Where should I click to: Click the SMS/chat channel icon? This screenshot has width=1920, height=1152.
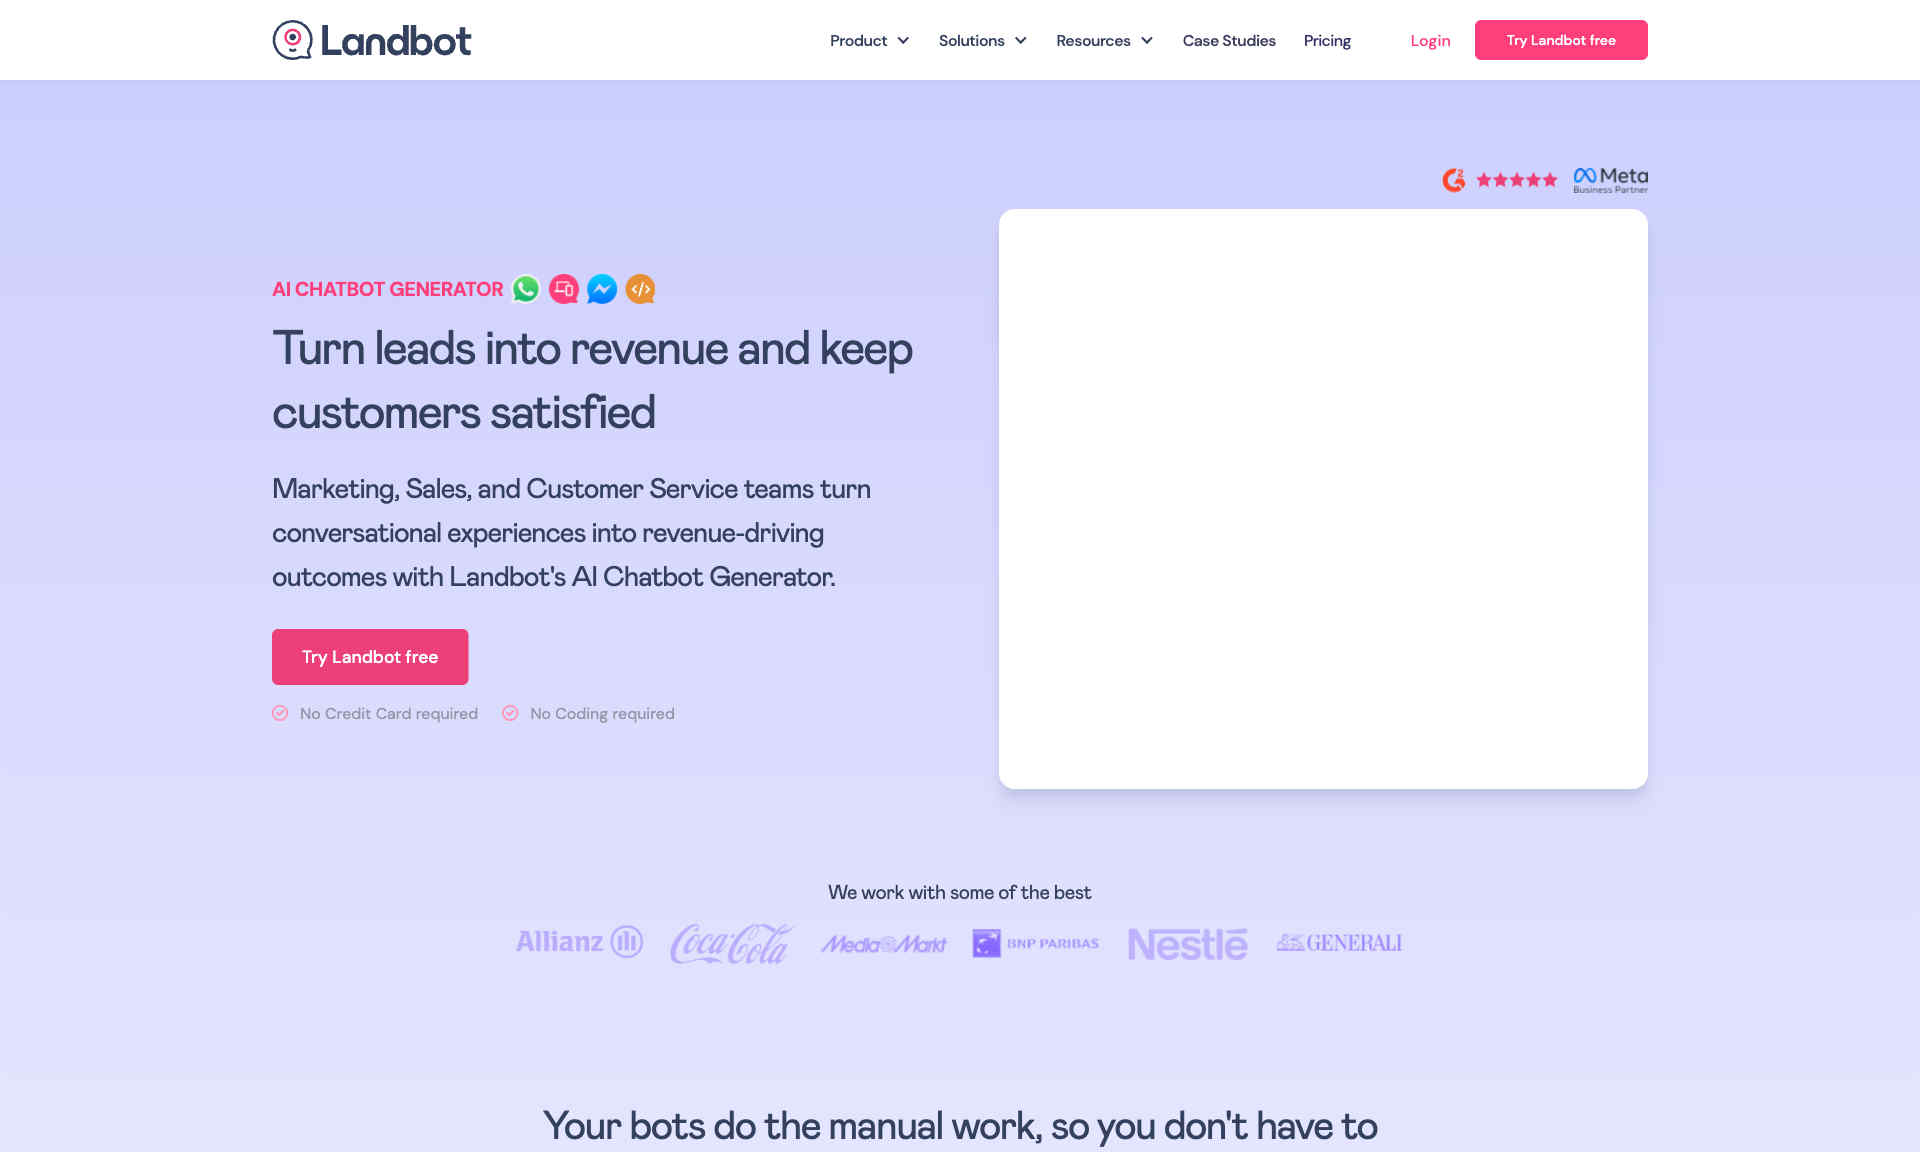562,288
